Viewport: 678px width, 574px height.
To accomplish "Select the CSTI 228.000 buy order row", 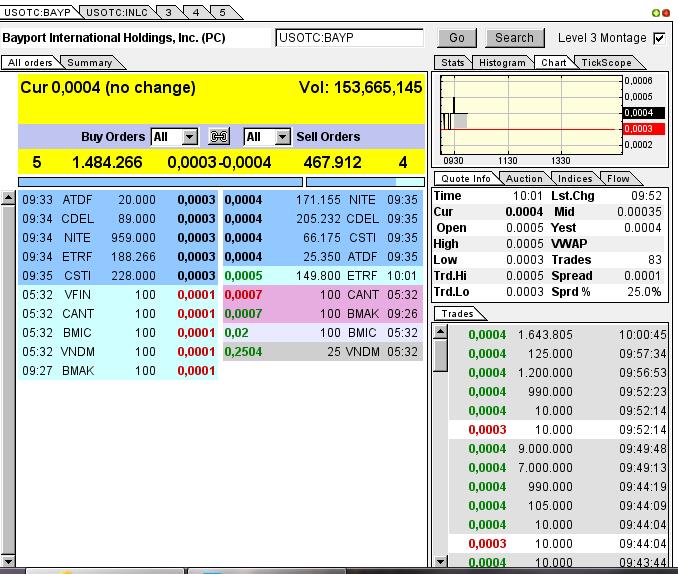I will coord(118,276).
